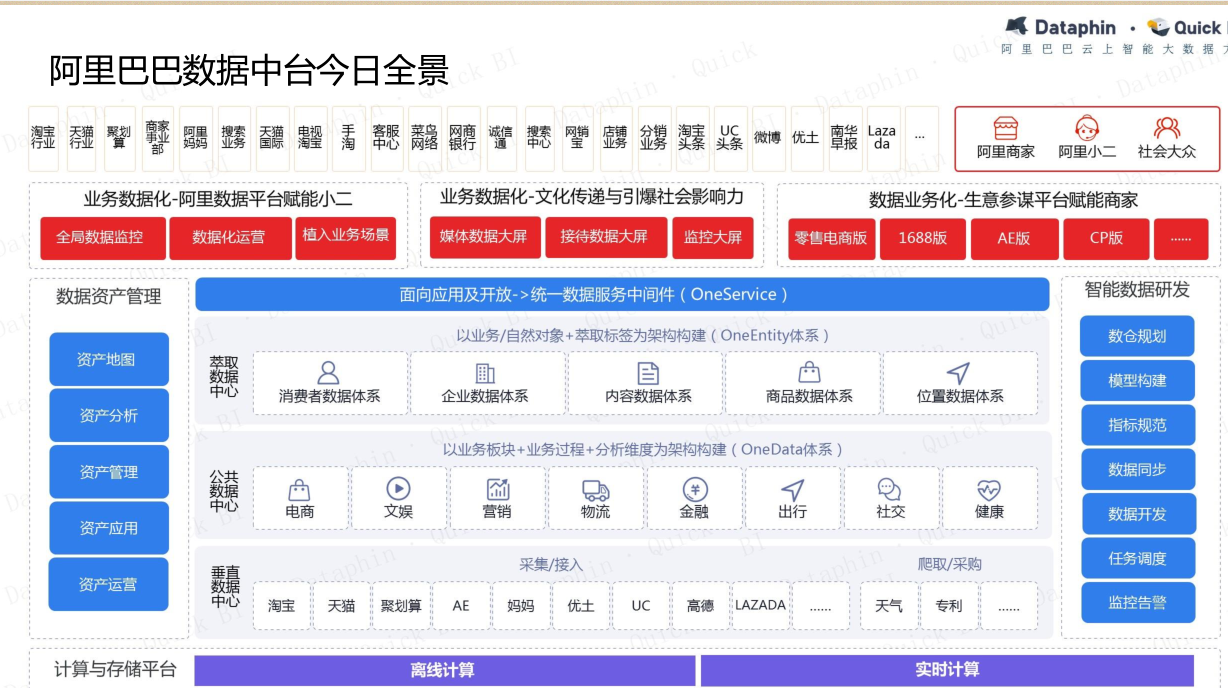
Task: Select the 模型构建 button
Action: click(x=1137, y=381)
